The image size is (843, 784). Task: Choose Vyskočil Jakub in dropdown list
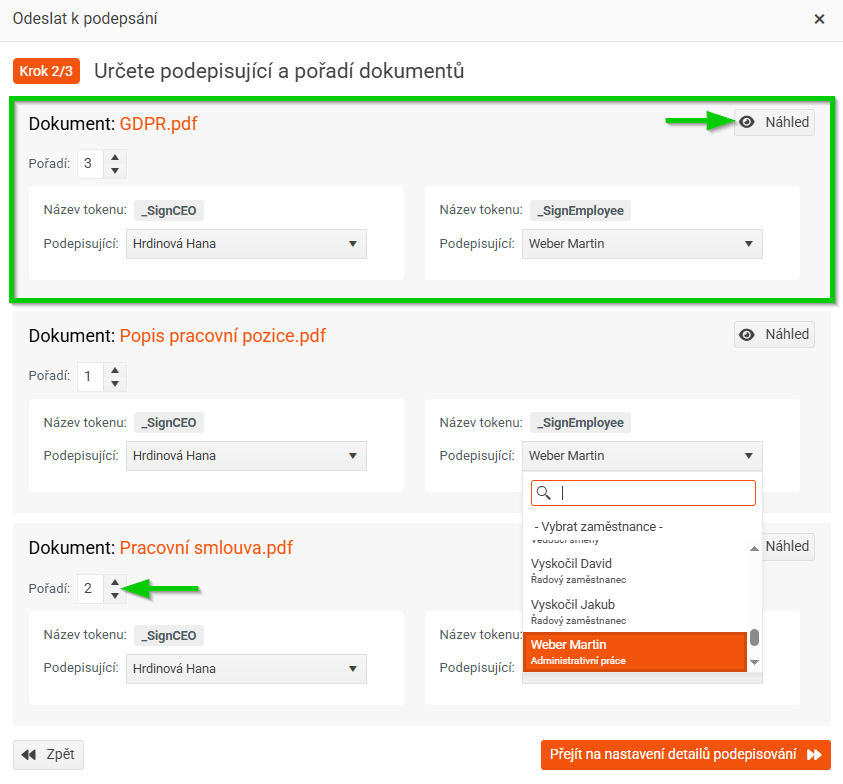coord(635,611)
